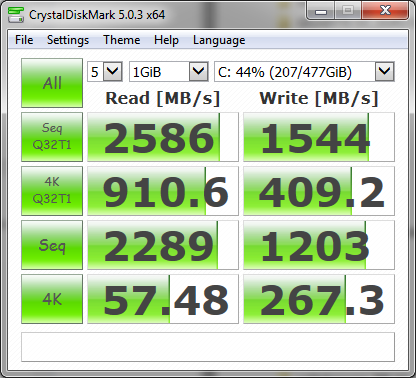
Task: Expand the C: drive selection dropdown
Action: click(x=385, y=71)
